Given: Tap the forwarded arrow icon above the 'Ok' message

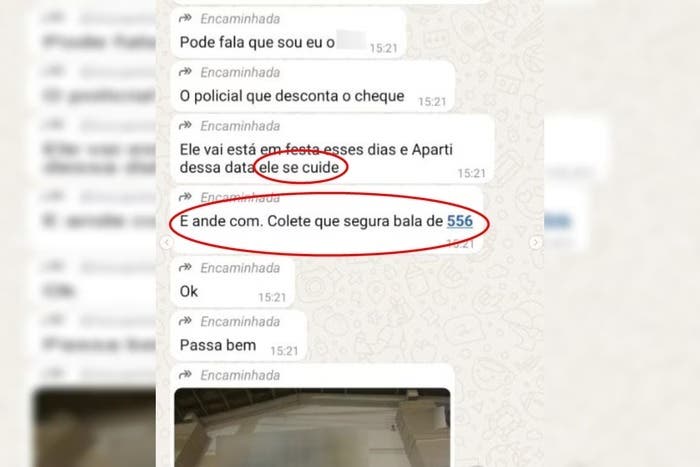Looking at the screenshot, I should coord(185,268).
